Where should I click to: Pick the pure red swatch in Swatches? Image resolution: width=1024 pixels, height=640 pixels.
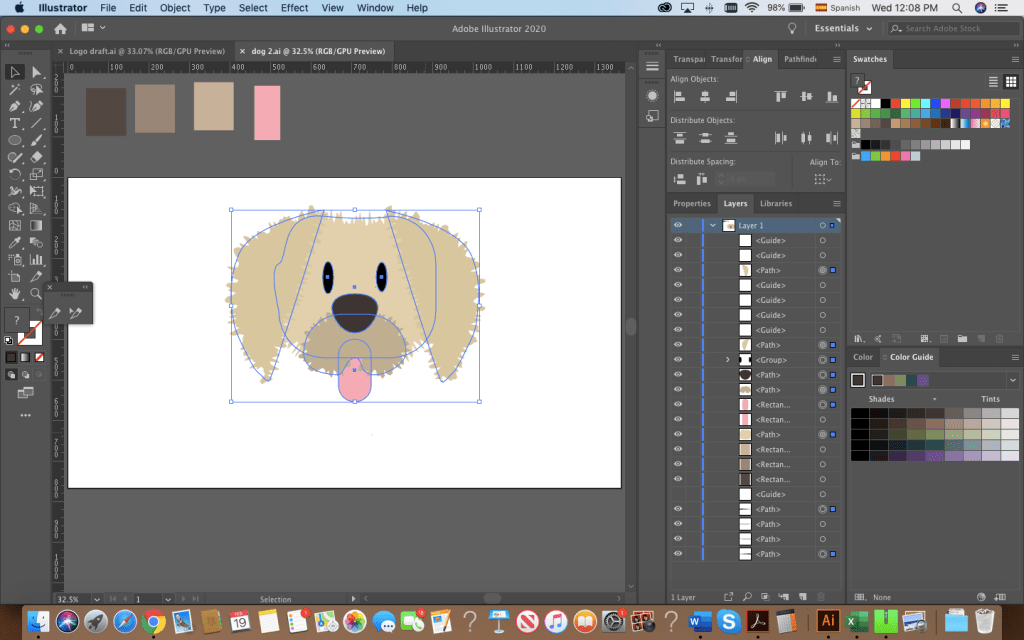tap(893, 103)
